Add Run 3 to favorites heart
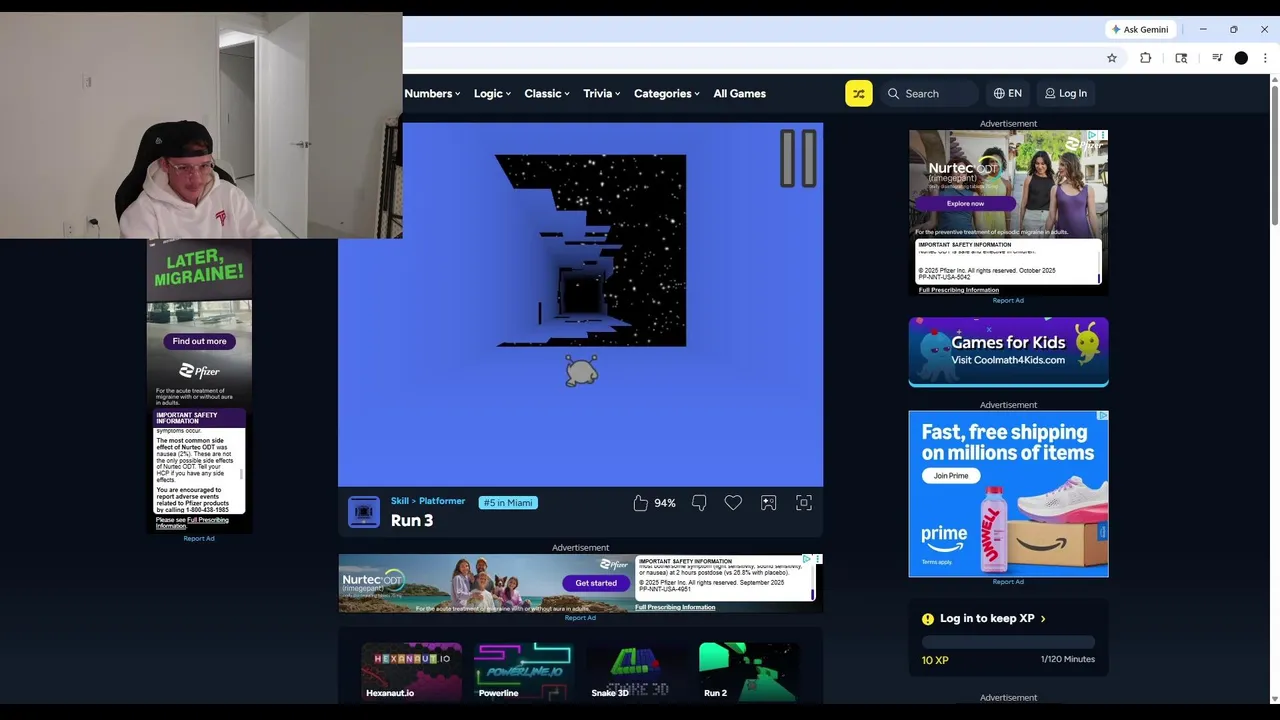The height and width of the screenshot is (720, 1280). [733, 503]
